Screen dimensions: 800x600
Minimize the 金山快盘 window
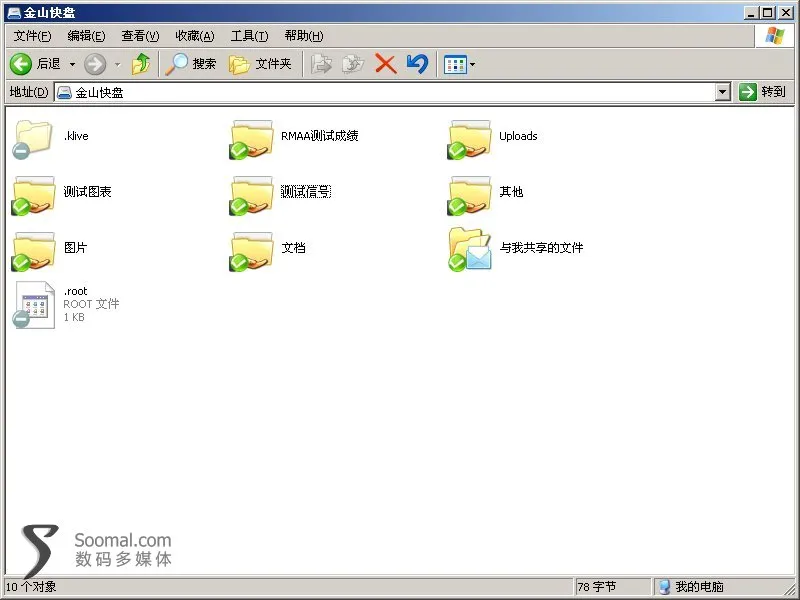coord(750,13)
